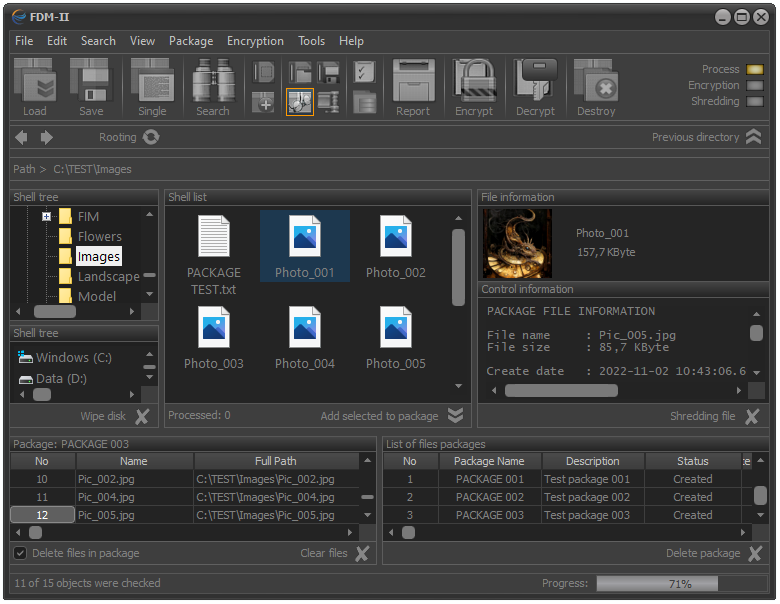780x604 pixels.
Task: Click the Single toolbar icon
Action: pyautogui.click(x=152, y=81)
